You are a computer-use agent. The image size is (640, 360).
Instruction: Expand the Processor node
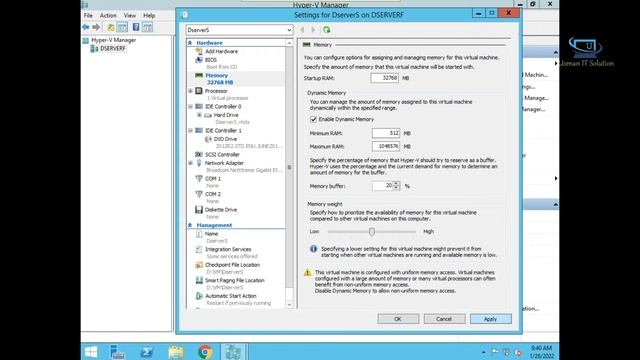coord(191,91)
